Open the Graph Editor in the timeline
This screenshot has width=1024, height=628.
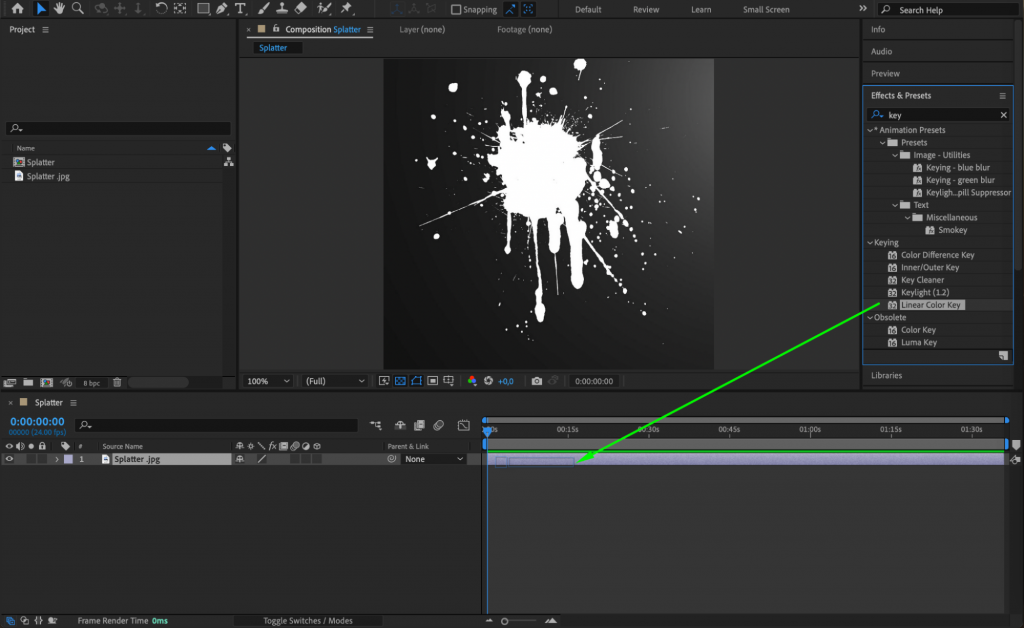click(x=463, y=425)
